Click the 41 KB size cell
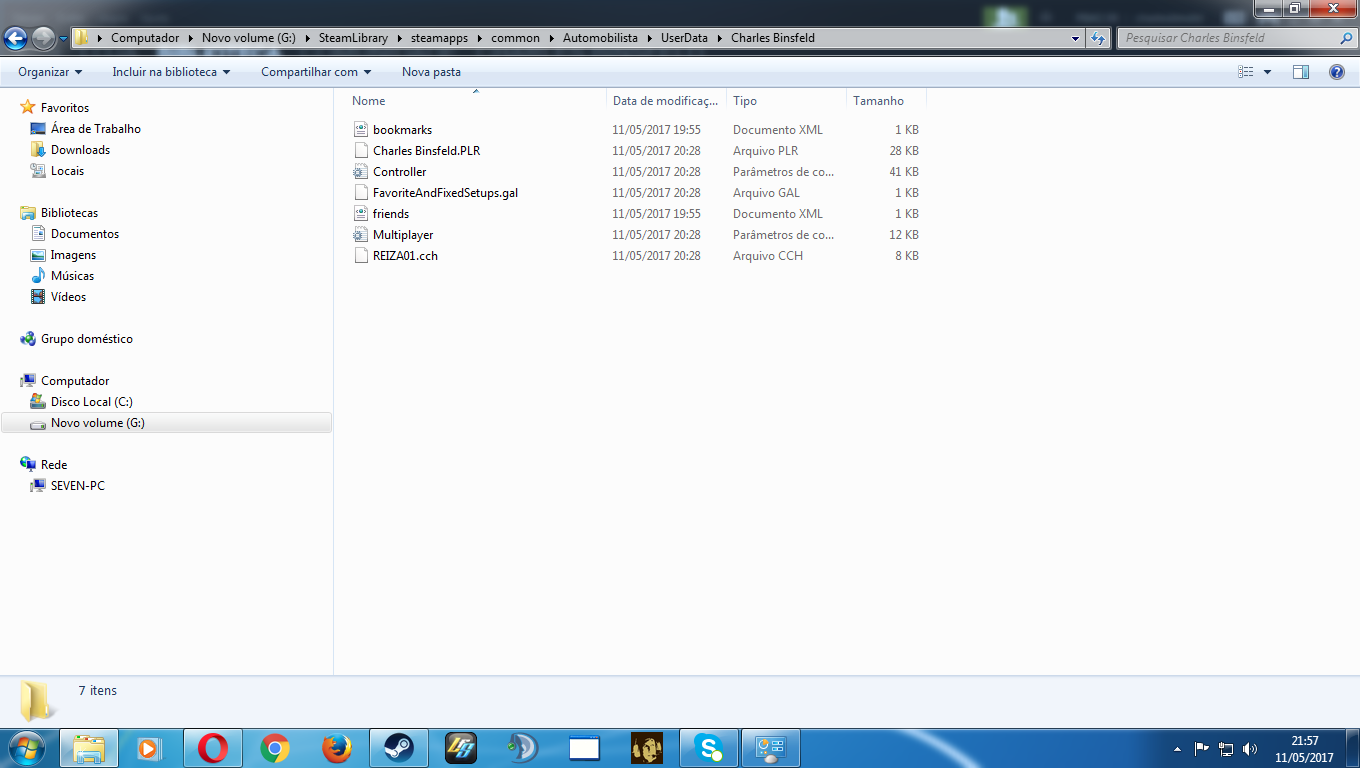This screenshot has height=768, width=1360. (904, 172)
